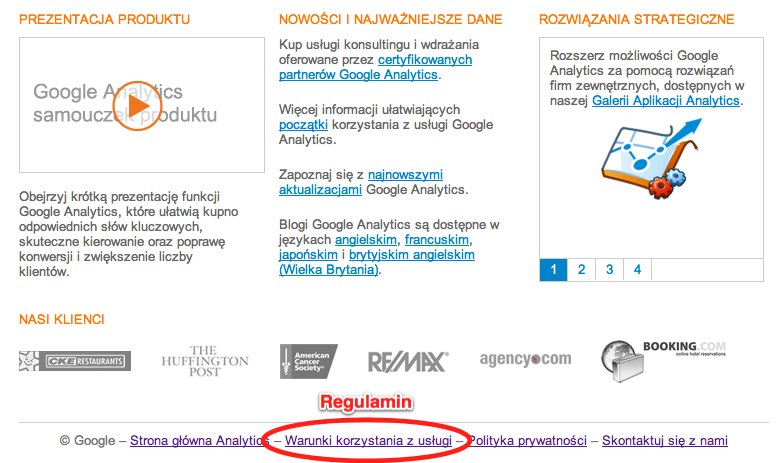Select slide 1 in strategic solutions pager
Viewport: 782px width, 463px height.
[554, 270]
